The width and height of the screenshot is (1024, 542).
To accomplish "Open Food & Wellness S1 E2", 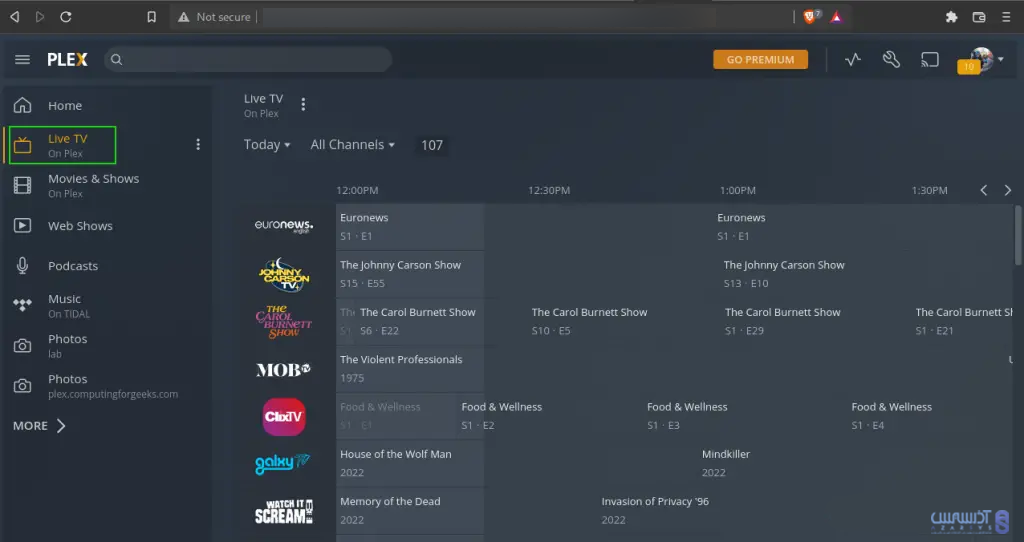I will [x=549, y=416].
